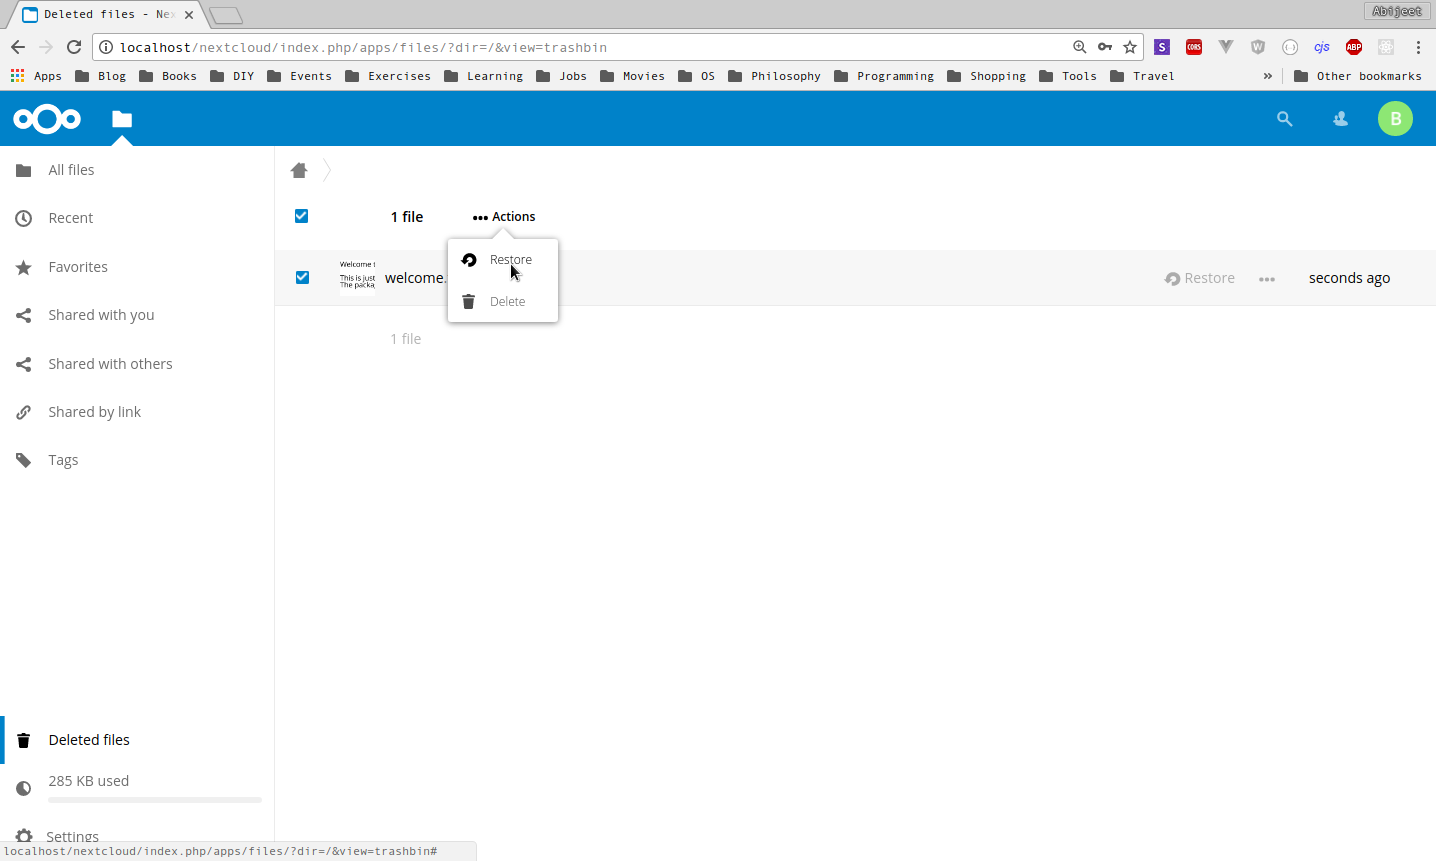The width and height of the screenshot is (1436, 861).
Task: Open the Nextcloud logo home page
Action: click(46, 118)
